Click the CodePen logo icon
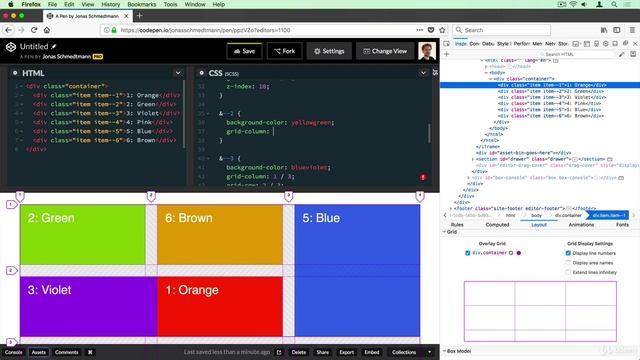 11,47
